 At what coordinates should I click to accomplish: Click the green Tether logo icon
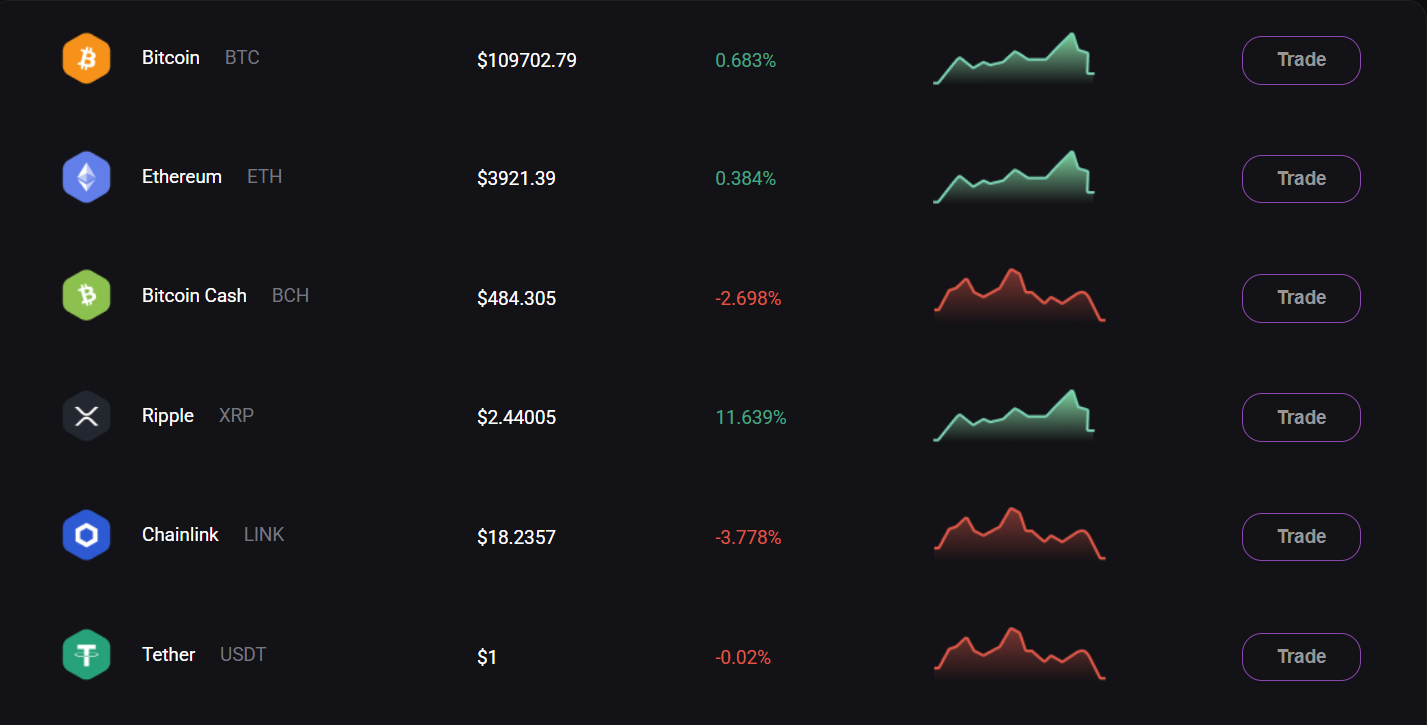tap(86, 655)
